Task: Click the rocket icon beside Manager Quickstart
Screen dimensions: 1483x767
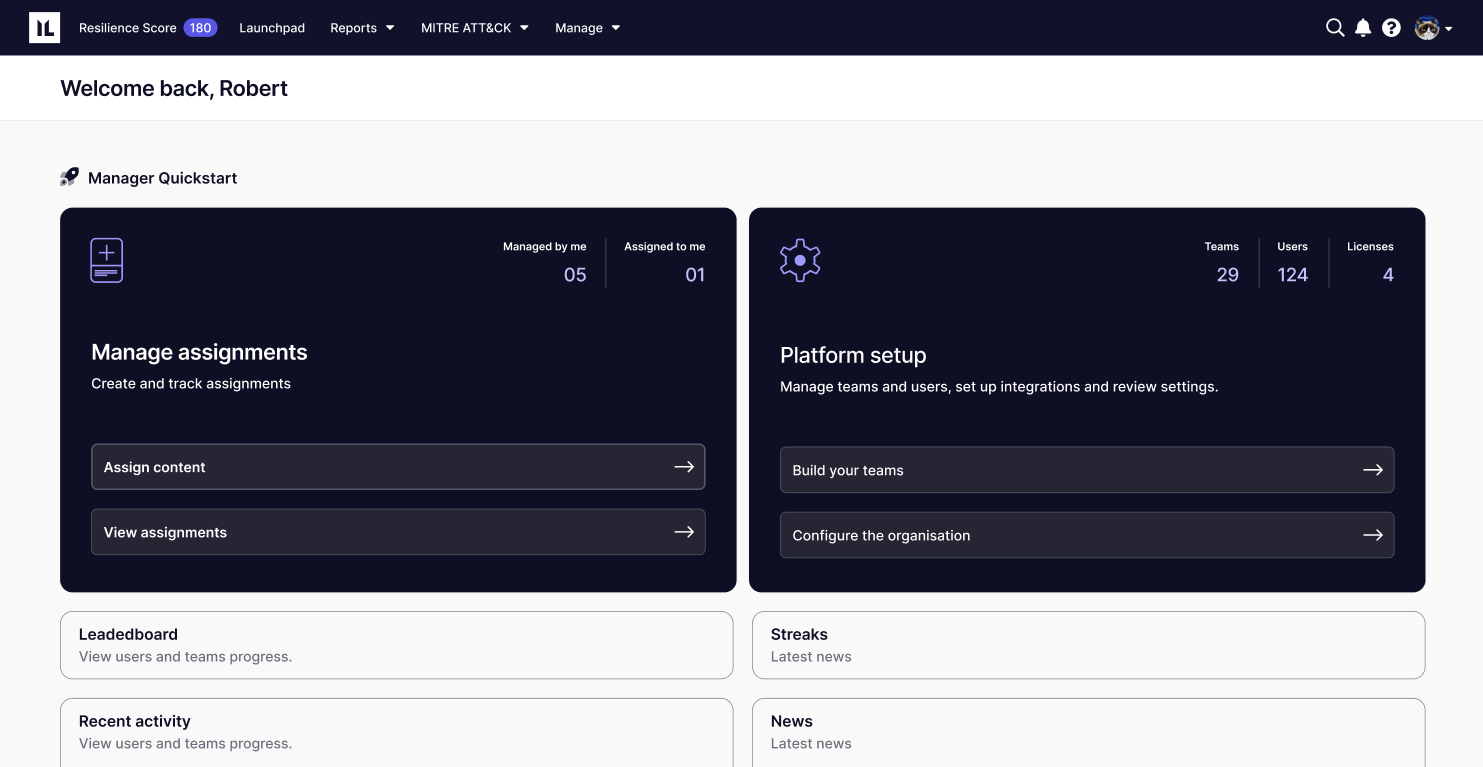Action: click(68, 176)
